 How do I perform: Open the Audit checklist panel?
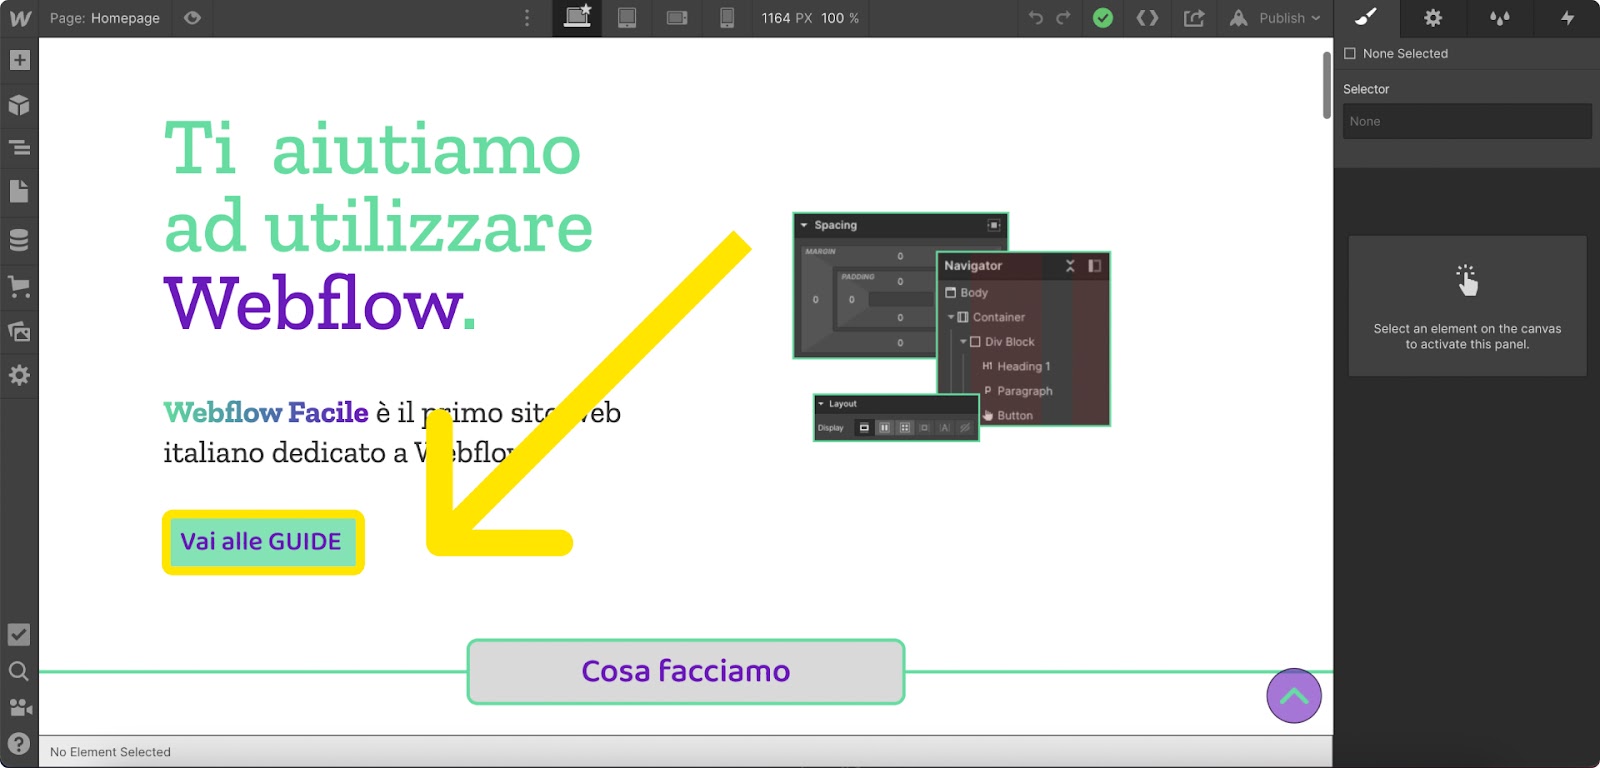pyautogui.click(x=19, y=635)
